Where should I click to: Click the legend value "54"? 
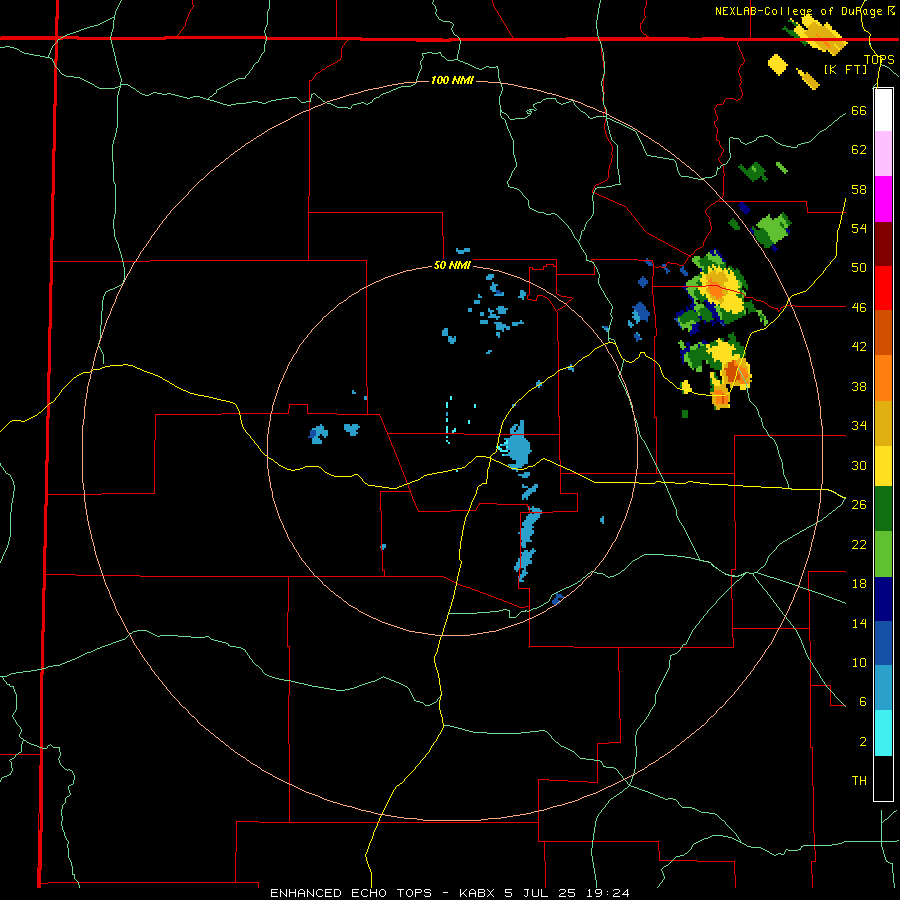pos(859,228)
